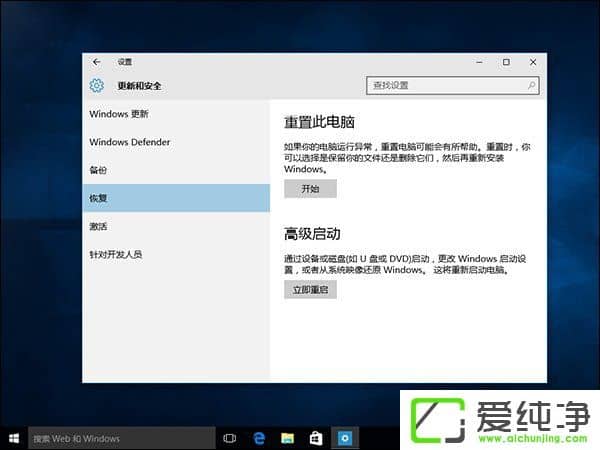This screenshot has height=450, width=600.
Task: Open the Store app from the taskbar
Action: tap(315, 438)
